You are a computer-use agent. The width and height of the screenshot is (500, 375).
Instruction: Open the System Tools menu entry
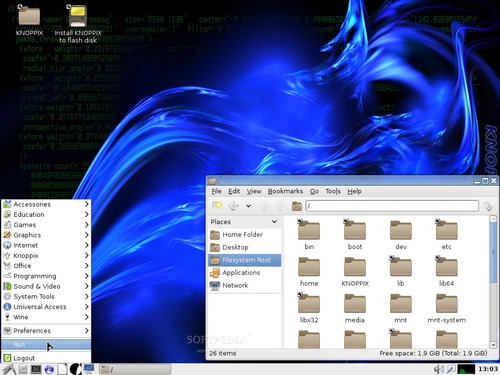pos(46,297)
